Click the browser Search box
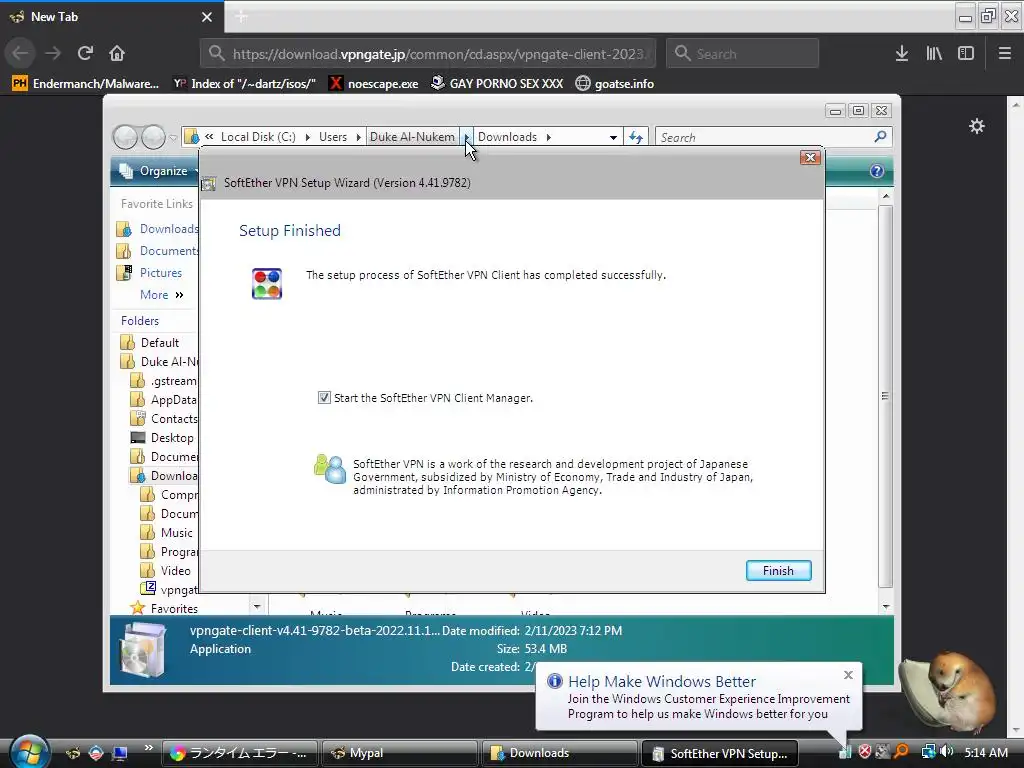The image size is (1024, 768). [x=743, y=54]
